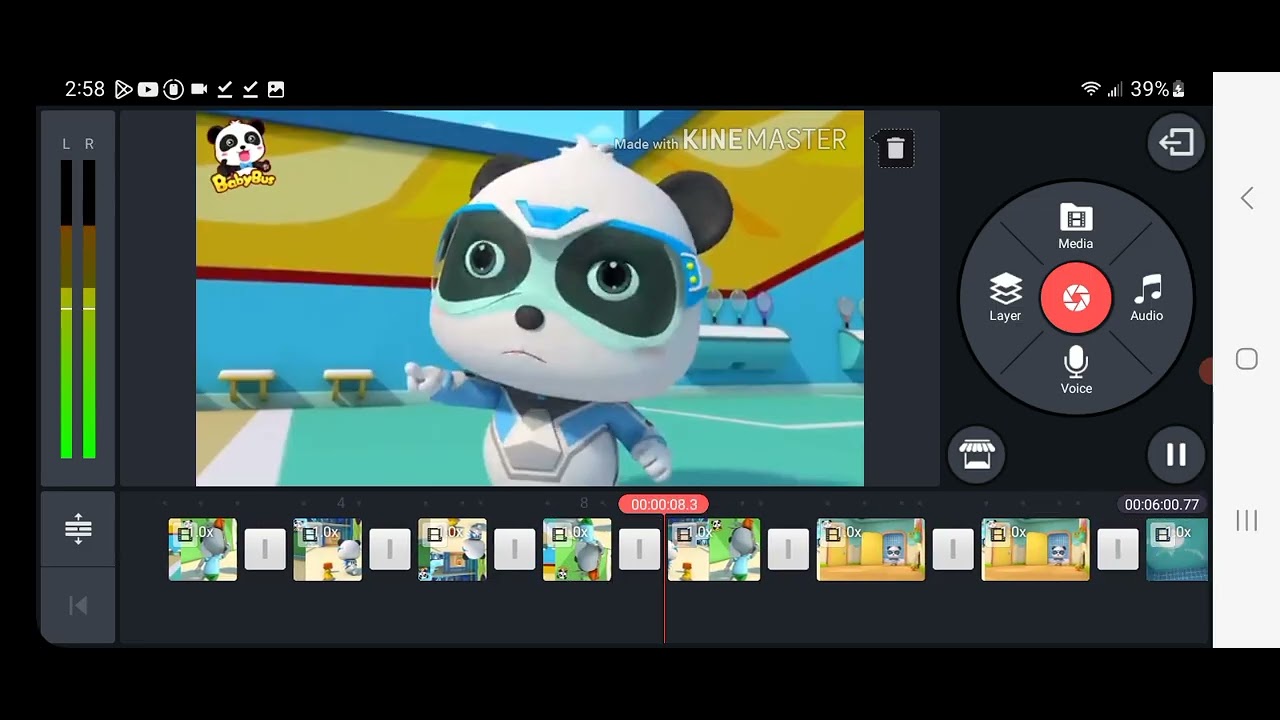1280x720 pixels.
Task: Open transition between third and fourth clips
Action: [515, 549]
